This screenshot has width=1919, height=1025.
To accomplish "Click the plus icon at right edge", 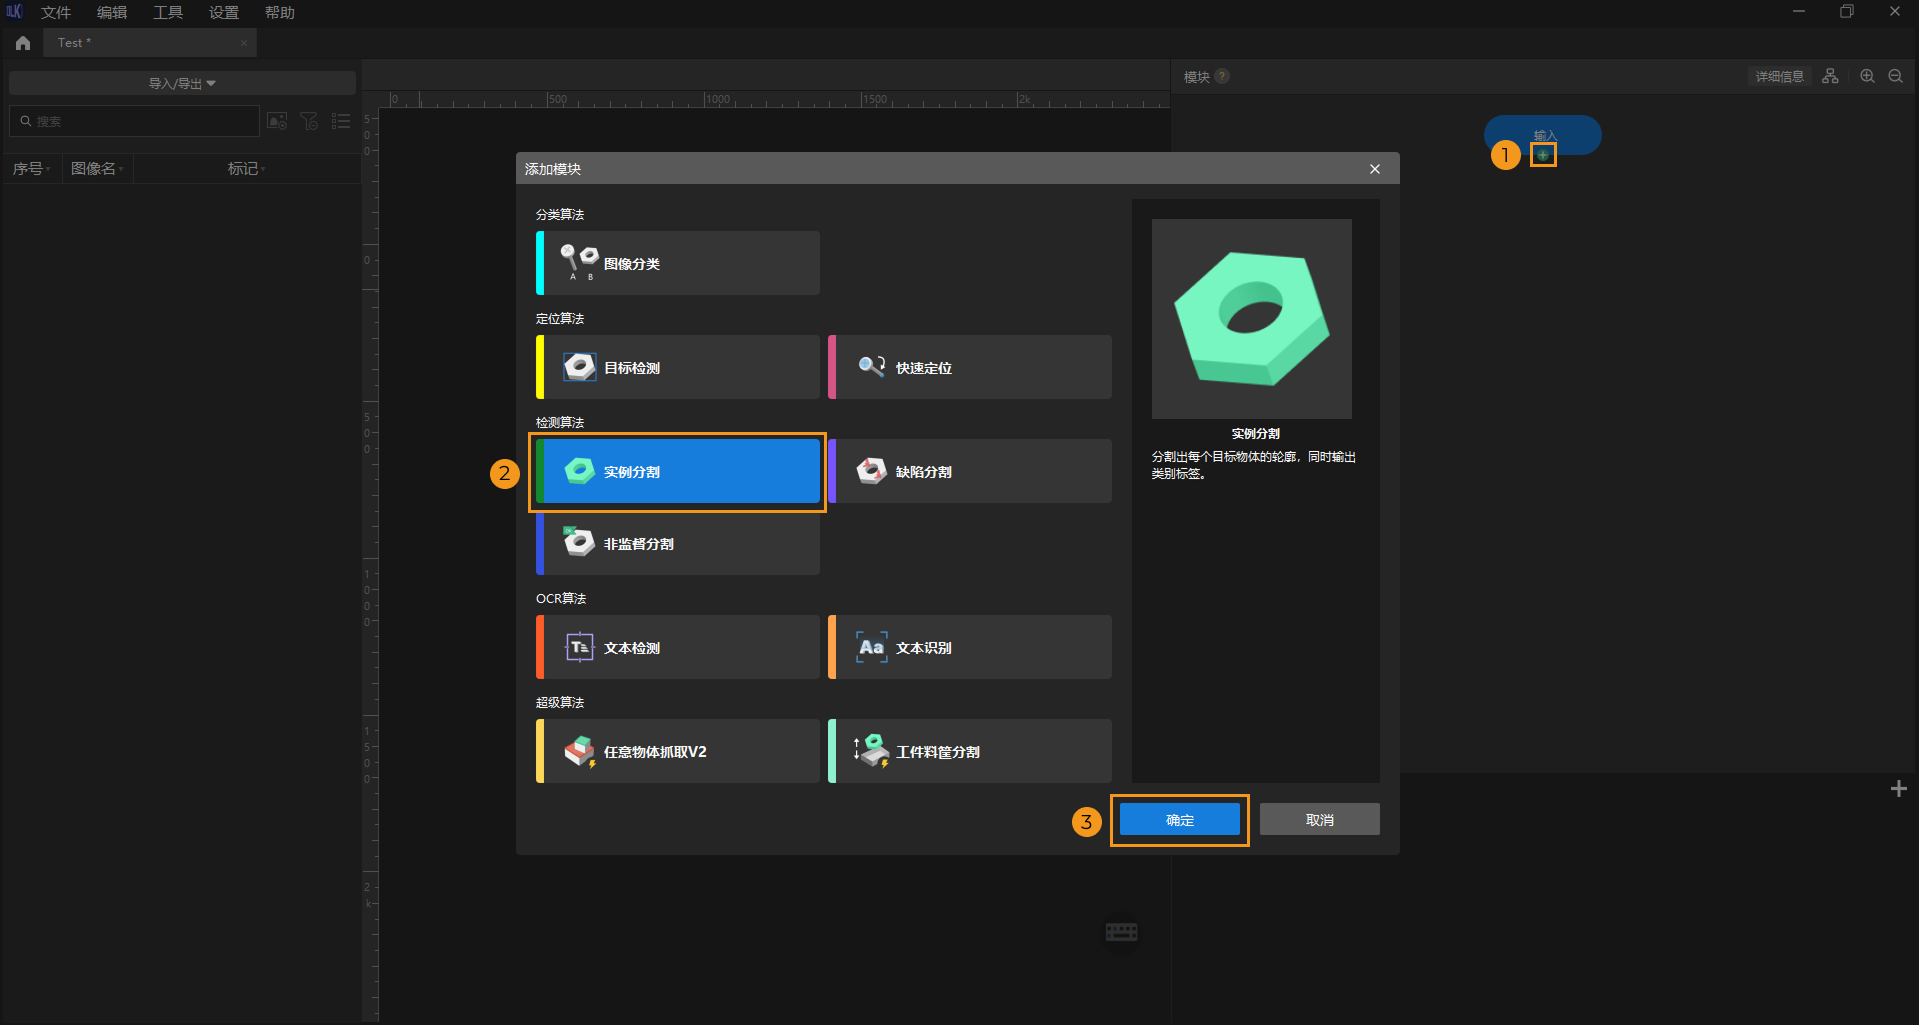I will tap(1898, 789).
